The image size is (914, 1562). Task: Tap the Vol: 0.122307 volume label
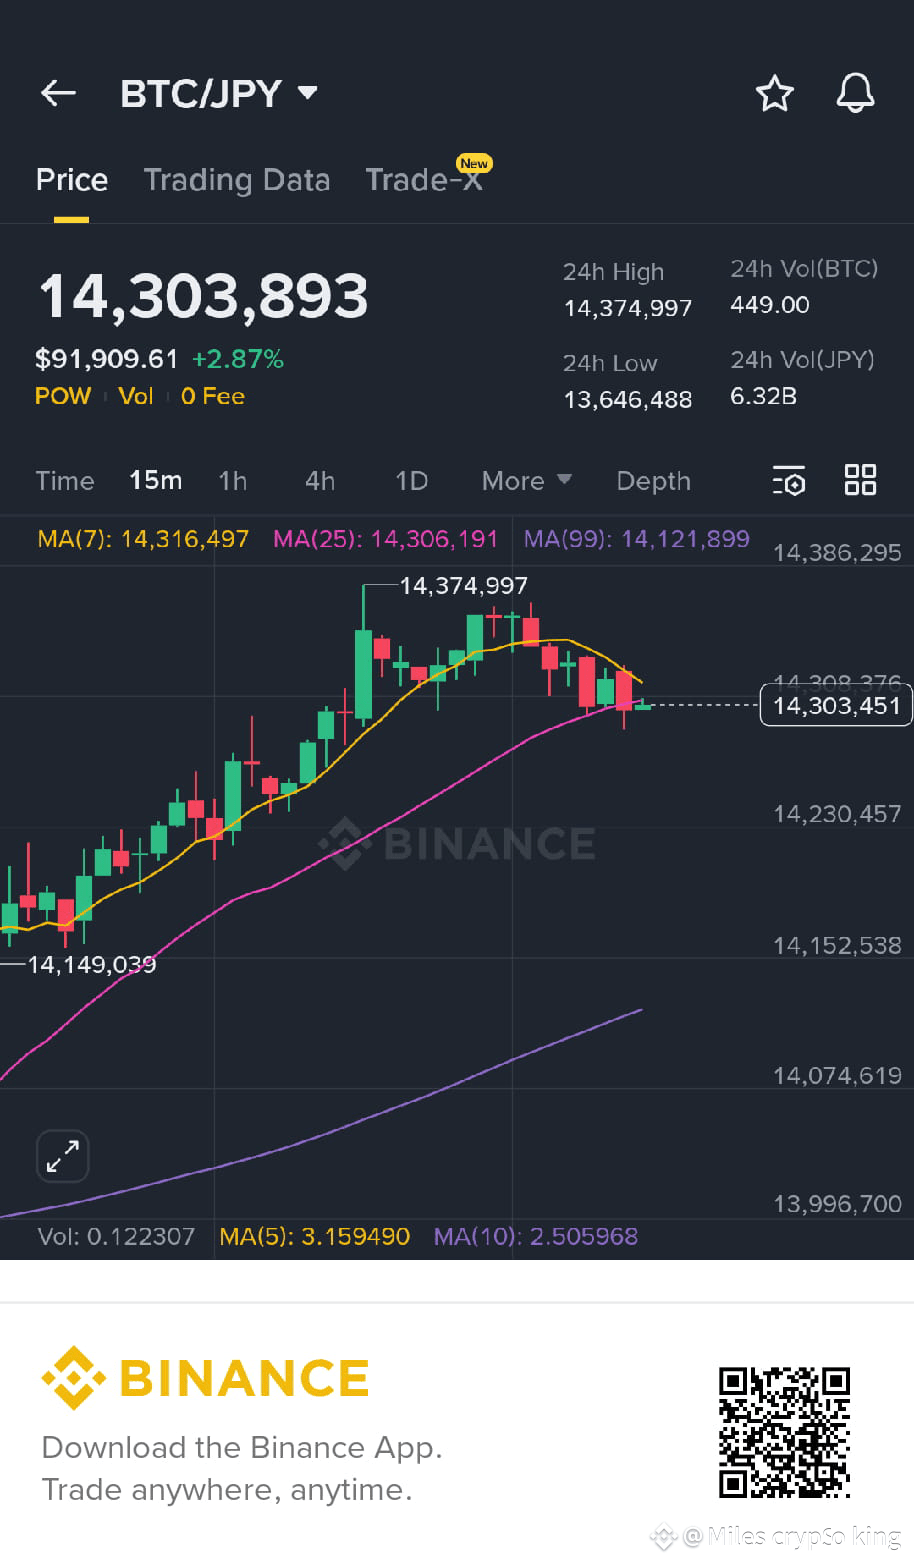116,1237
